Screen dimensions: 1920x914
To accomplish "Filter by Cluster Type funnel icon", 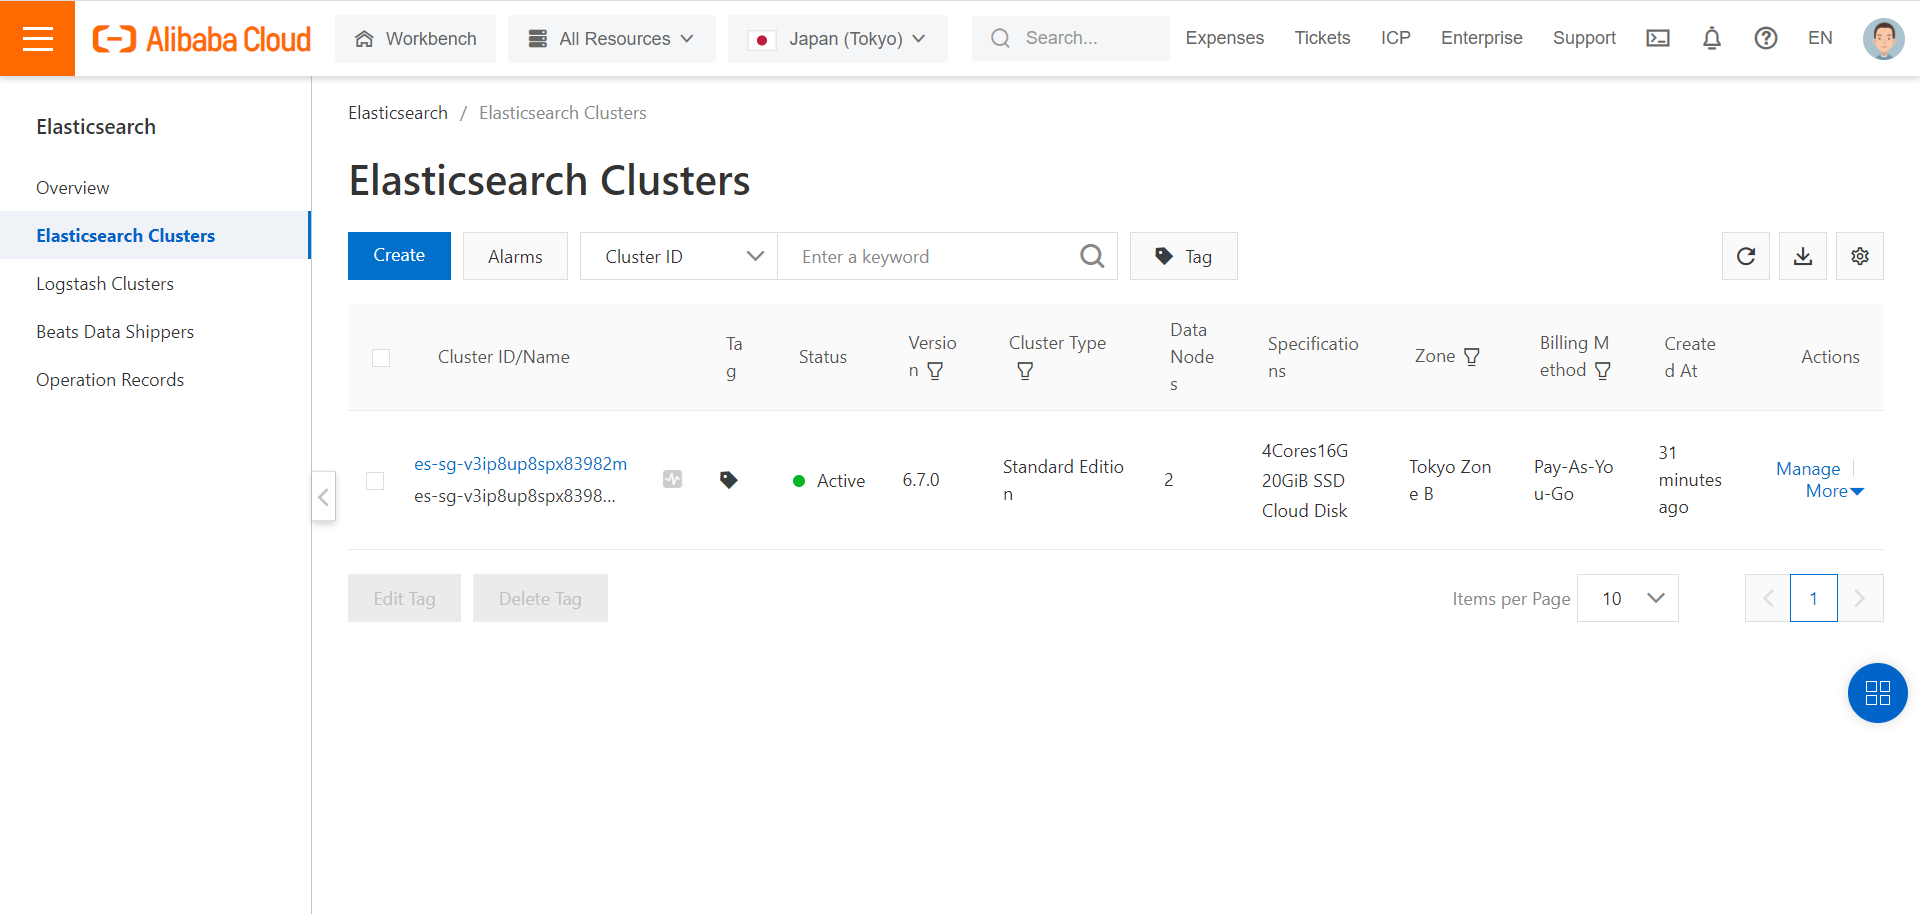I will click(x=1025, y=371).
